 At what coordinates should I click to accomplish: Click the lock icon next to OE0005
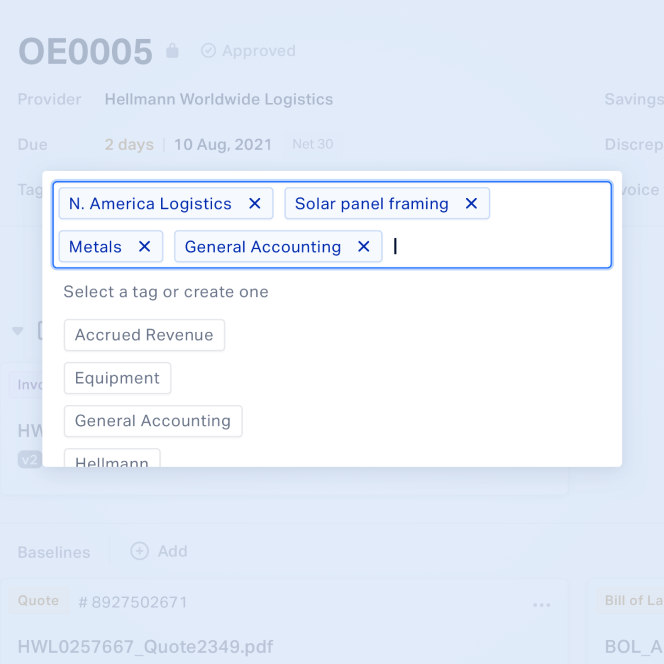pos(172,51)
